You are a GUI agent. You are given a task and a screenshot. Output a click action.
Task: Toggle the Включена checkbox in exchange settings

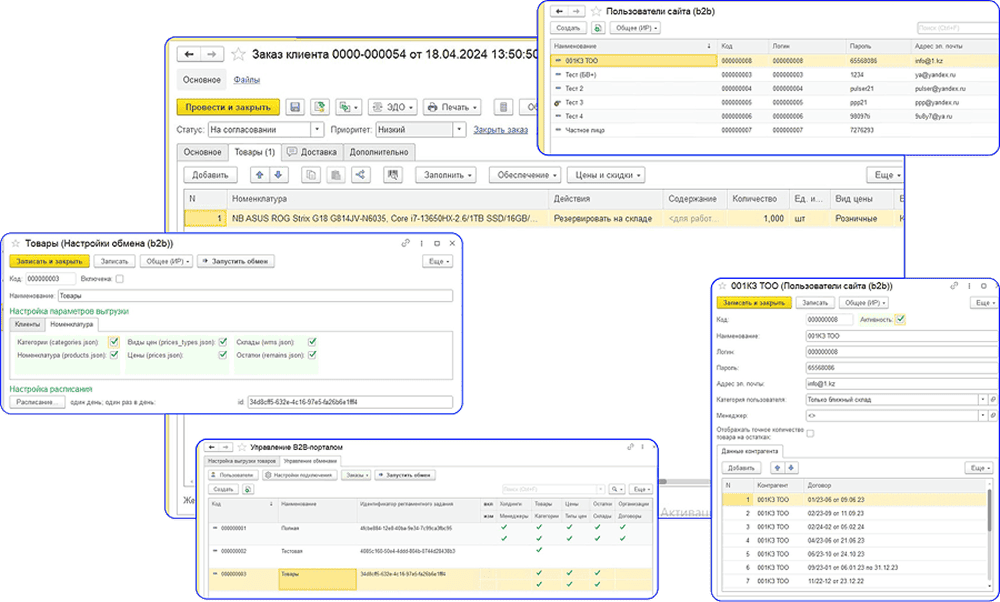click(x=120, y=279)
